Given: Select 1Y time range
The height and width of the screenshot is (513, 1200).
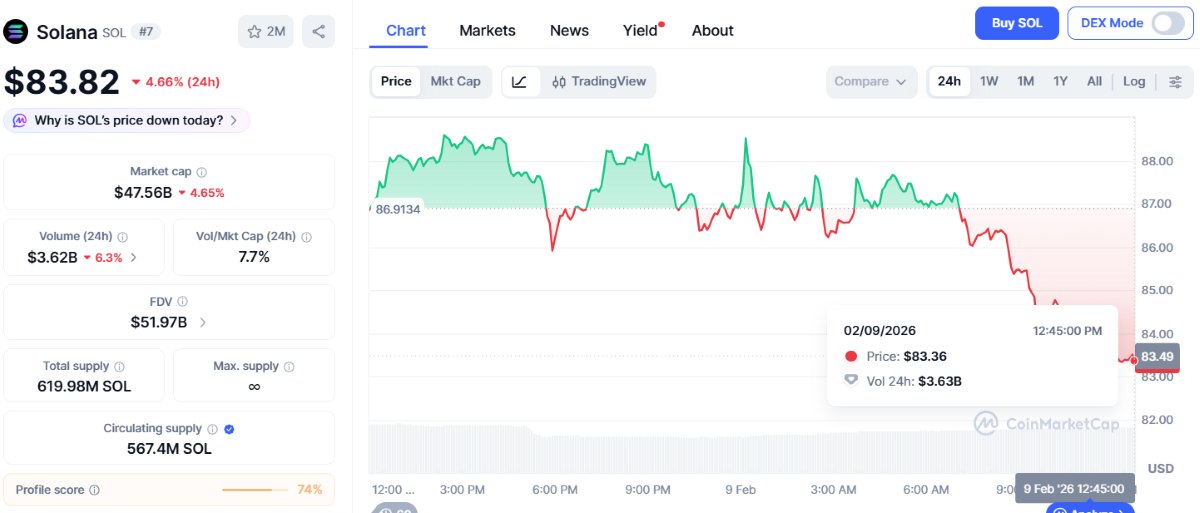Looking at the screenshot, I should (1060, 82).
